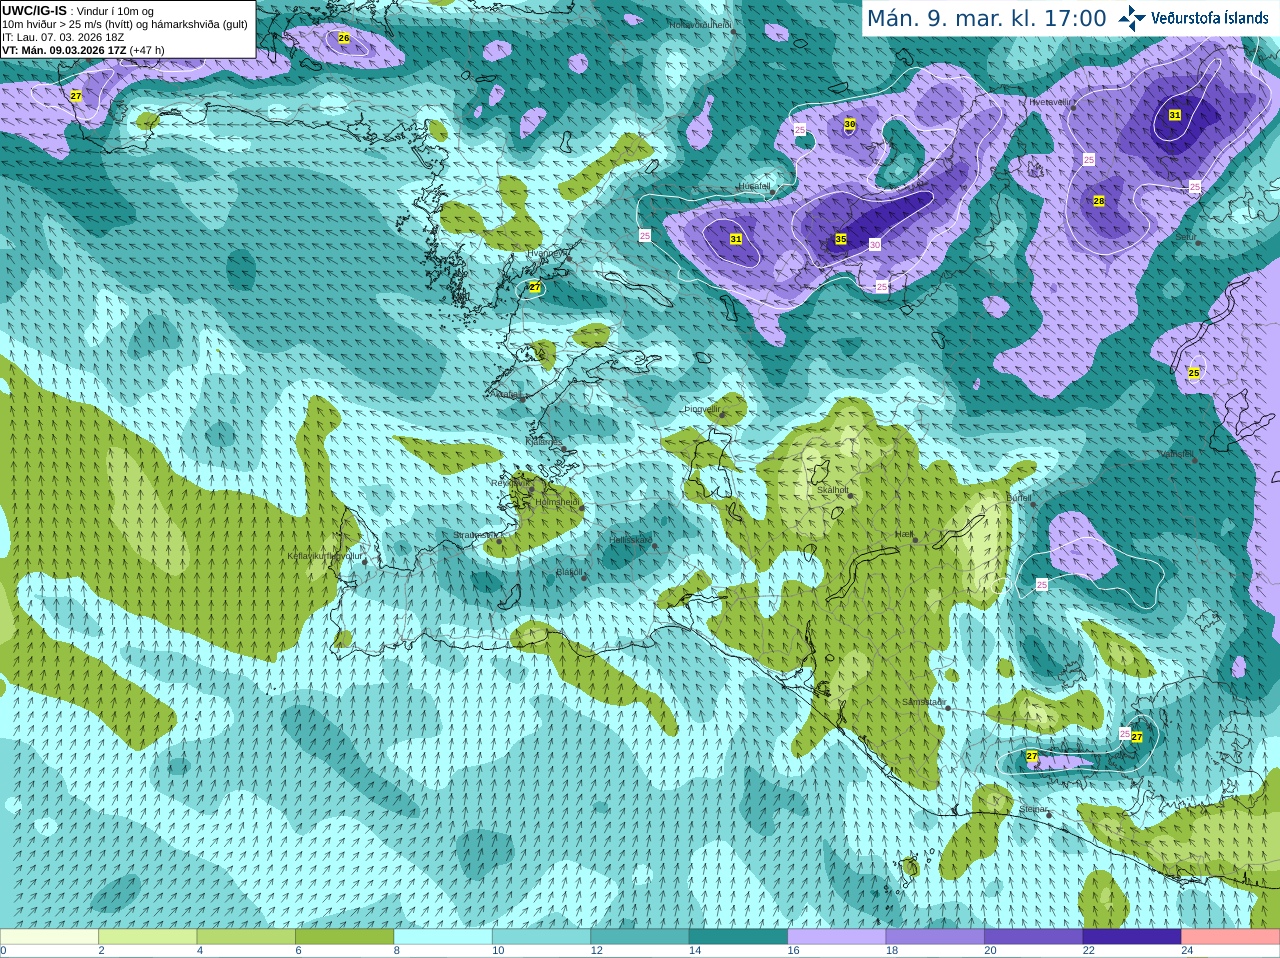Click the yellow 35 gust label
The height and width of the screenshot is (958, 1280).
click(x=841, y=239)
